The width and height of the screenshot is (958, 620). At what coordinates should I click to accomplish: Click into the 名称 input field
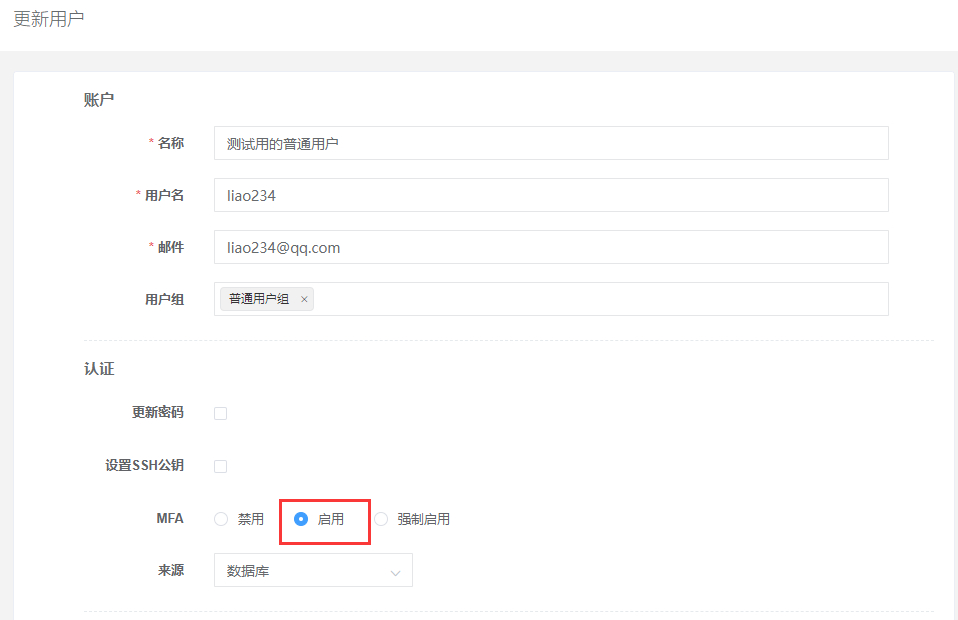tap(550, 143)
